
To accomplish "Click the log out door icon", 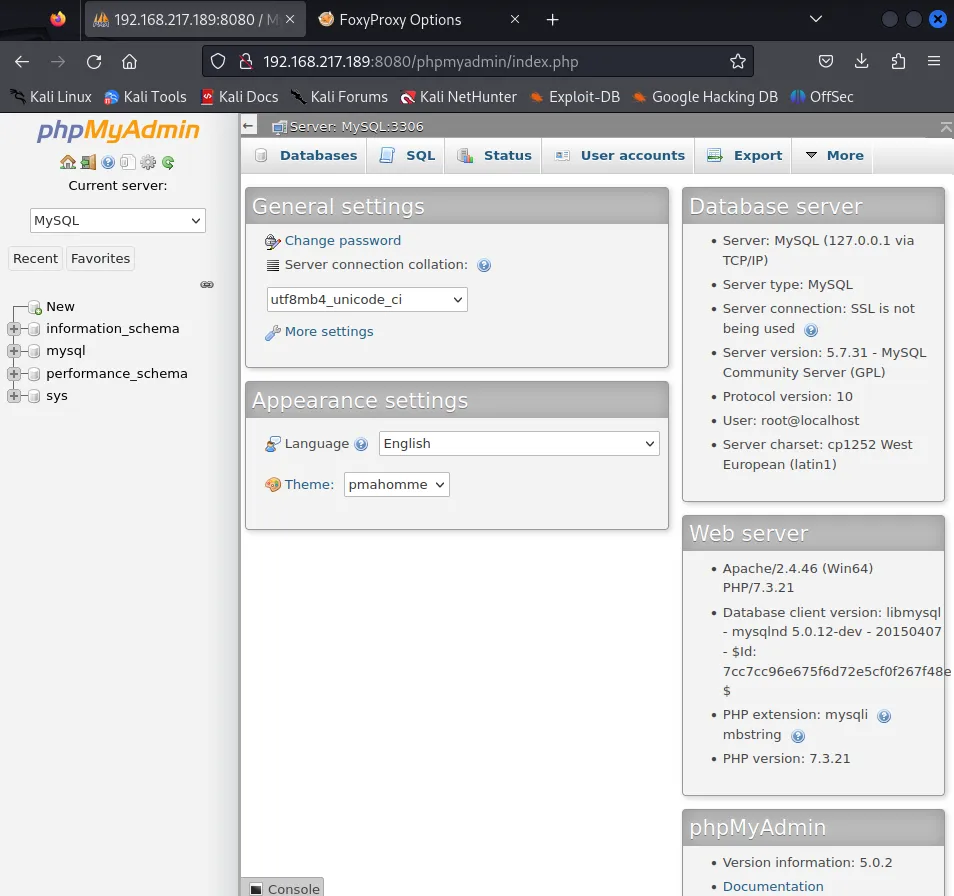I will click(x=88, y=162).
